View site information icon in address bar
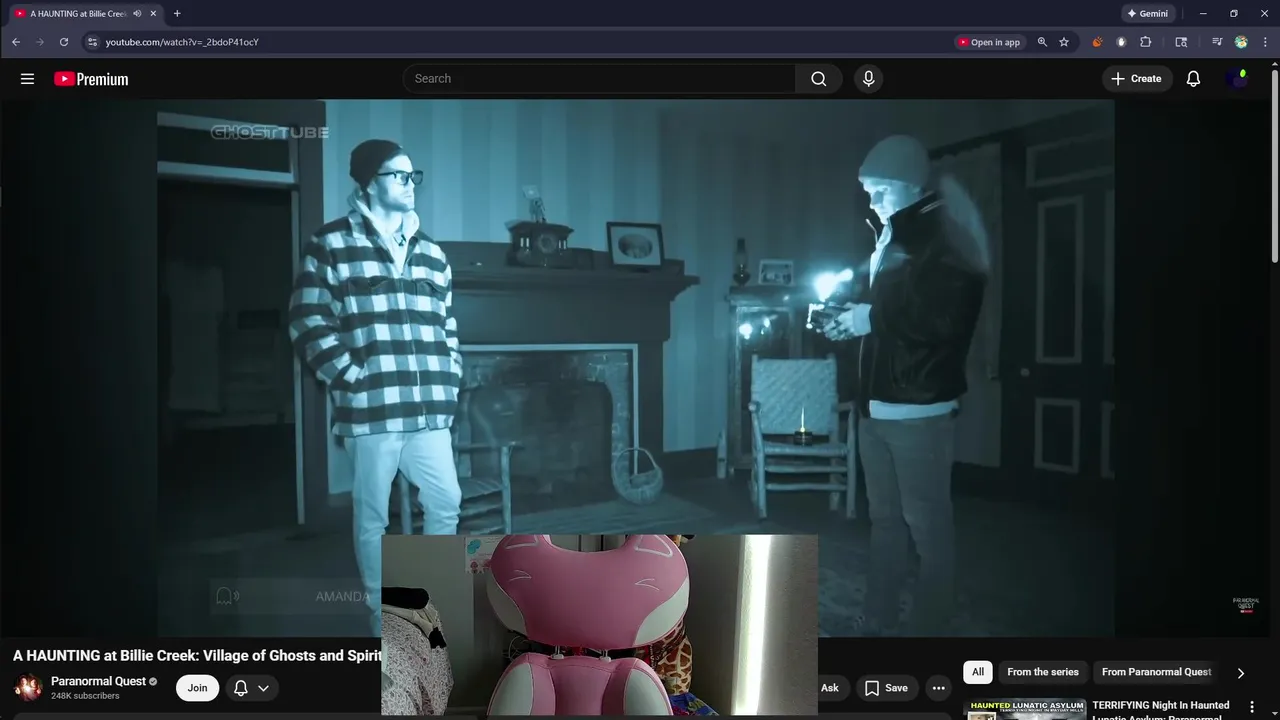This screenshot has height=720, width=1280. click(x=92, y=42)
